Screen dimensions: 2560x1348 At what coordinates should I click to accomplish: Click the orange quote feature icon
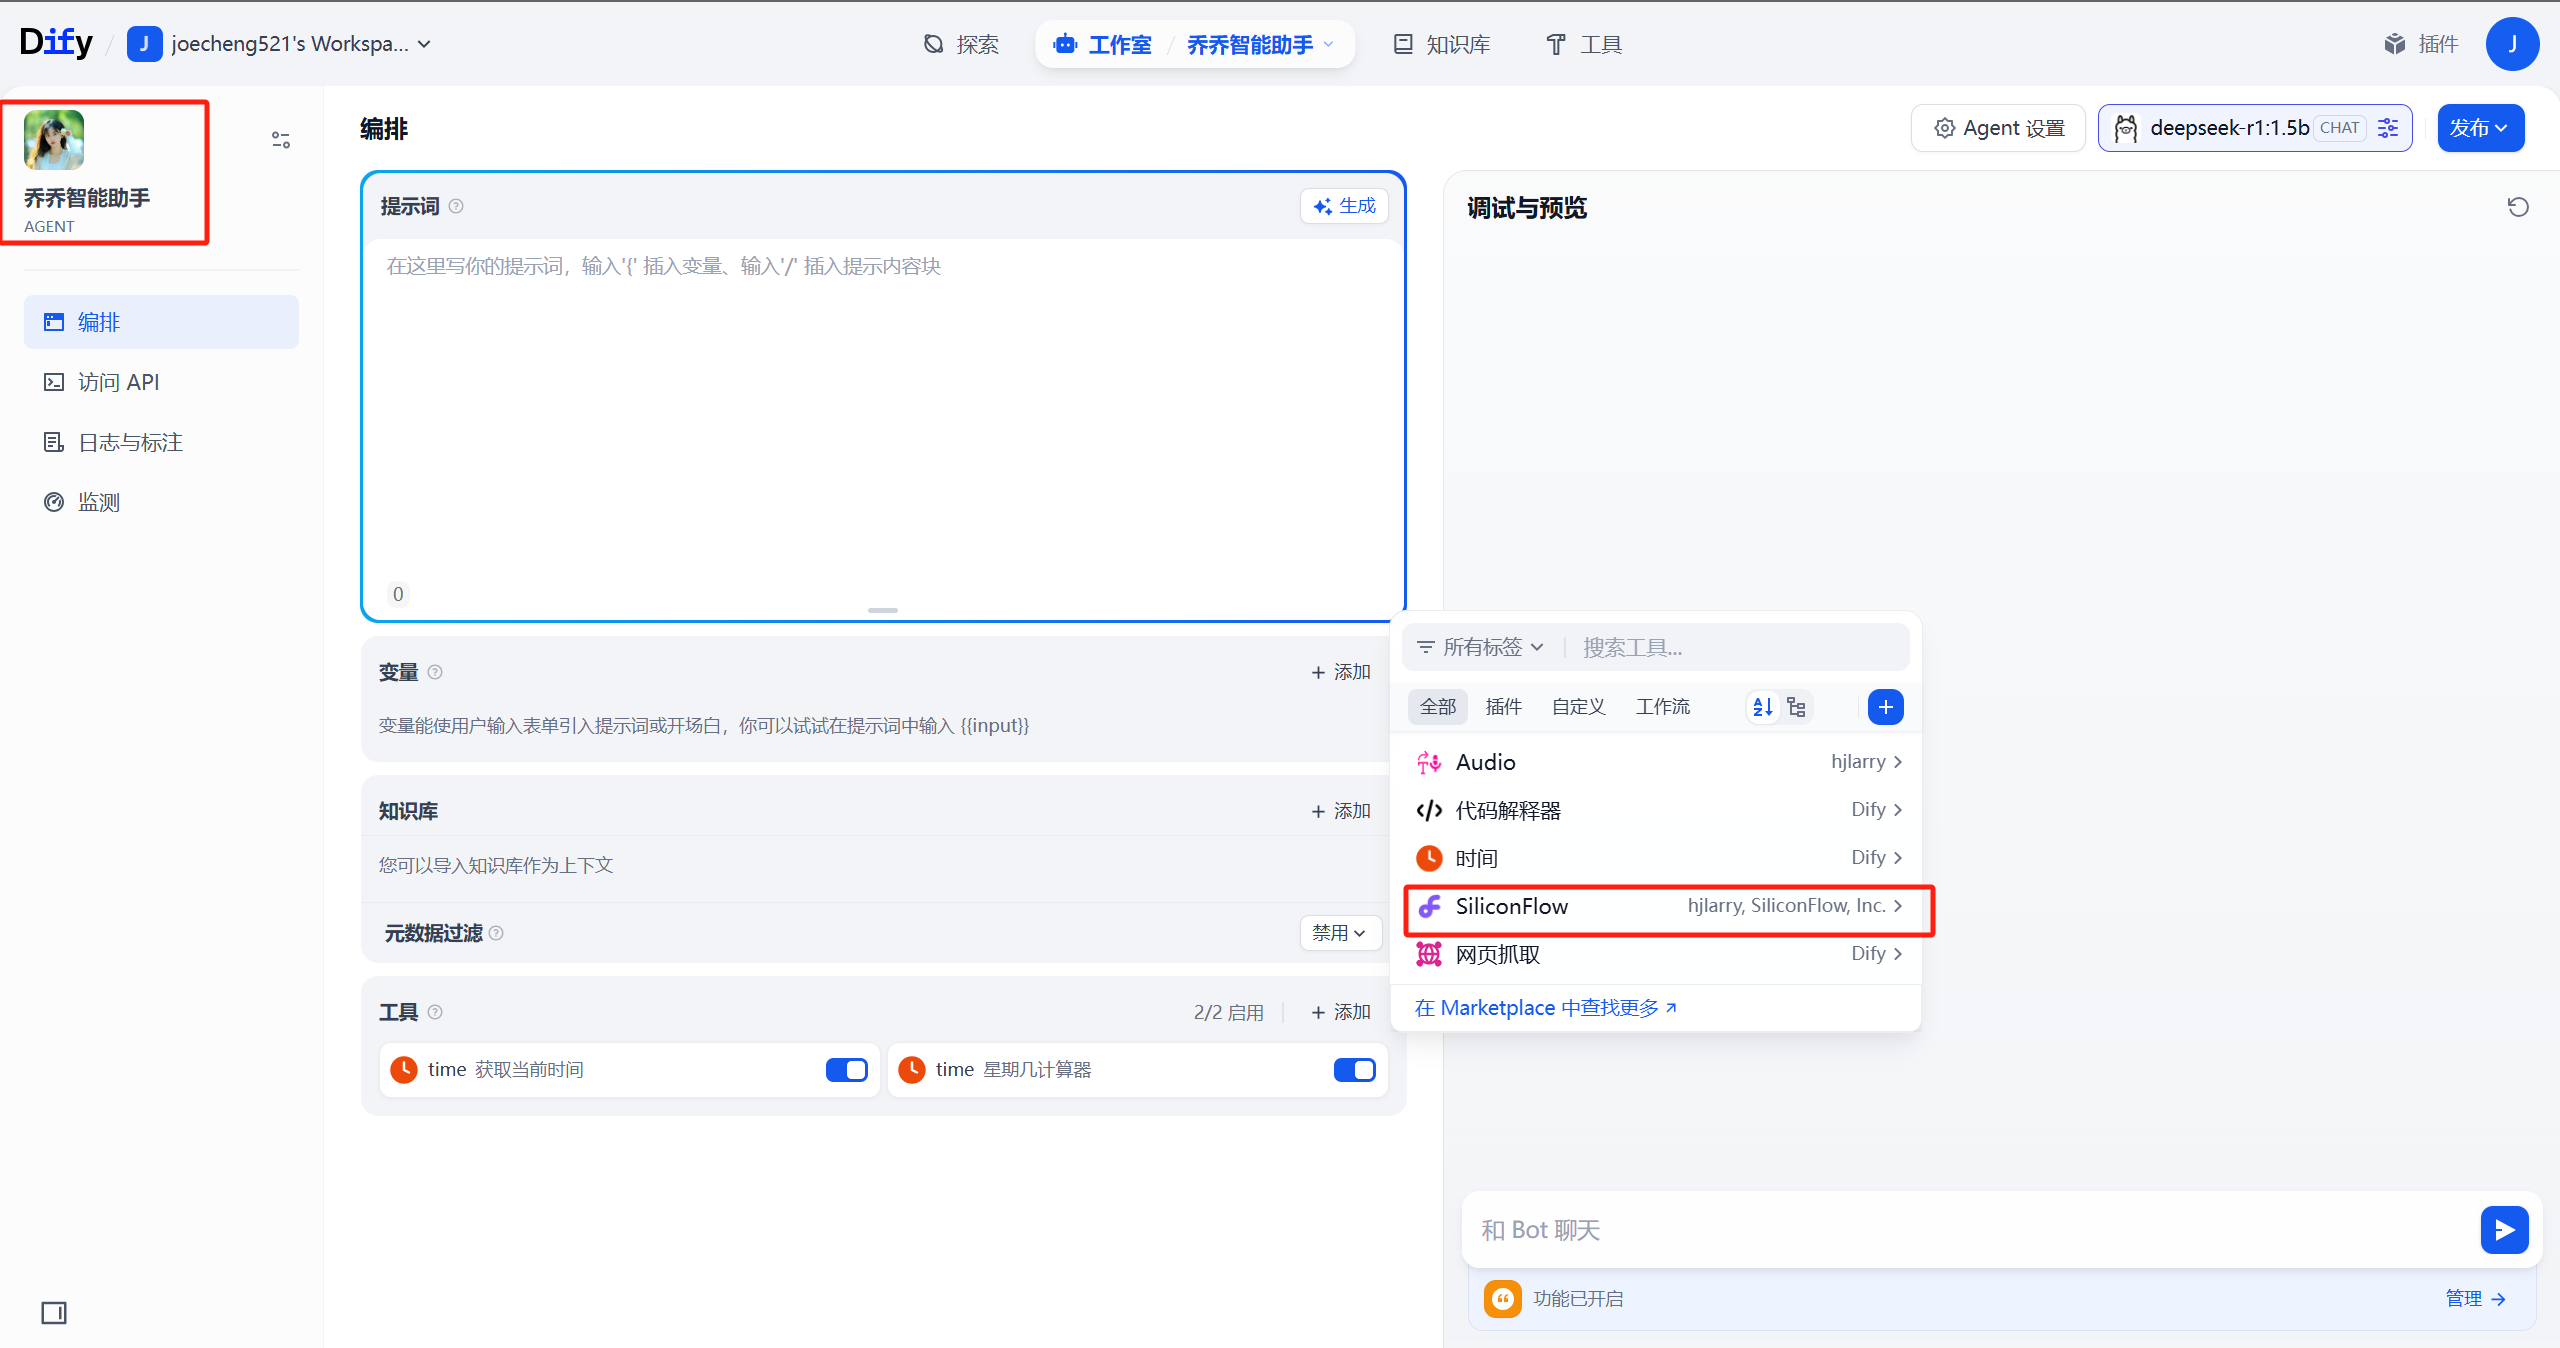[1502, 1298]
